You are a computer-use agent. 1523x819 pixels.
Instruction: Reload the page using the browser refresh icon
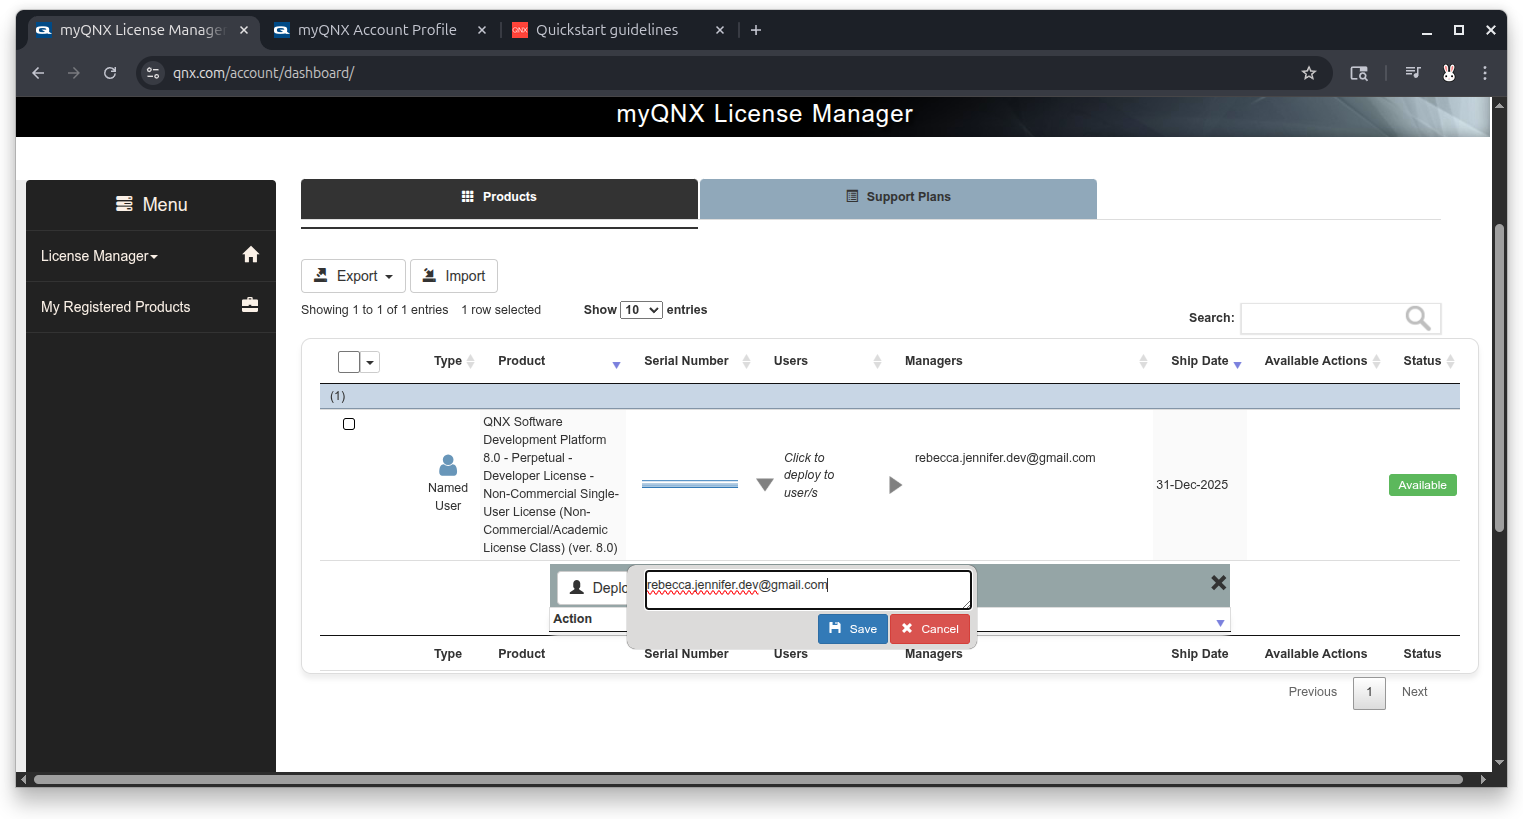[x=110, y=73]
